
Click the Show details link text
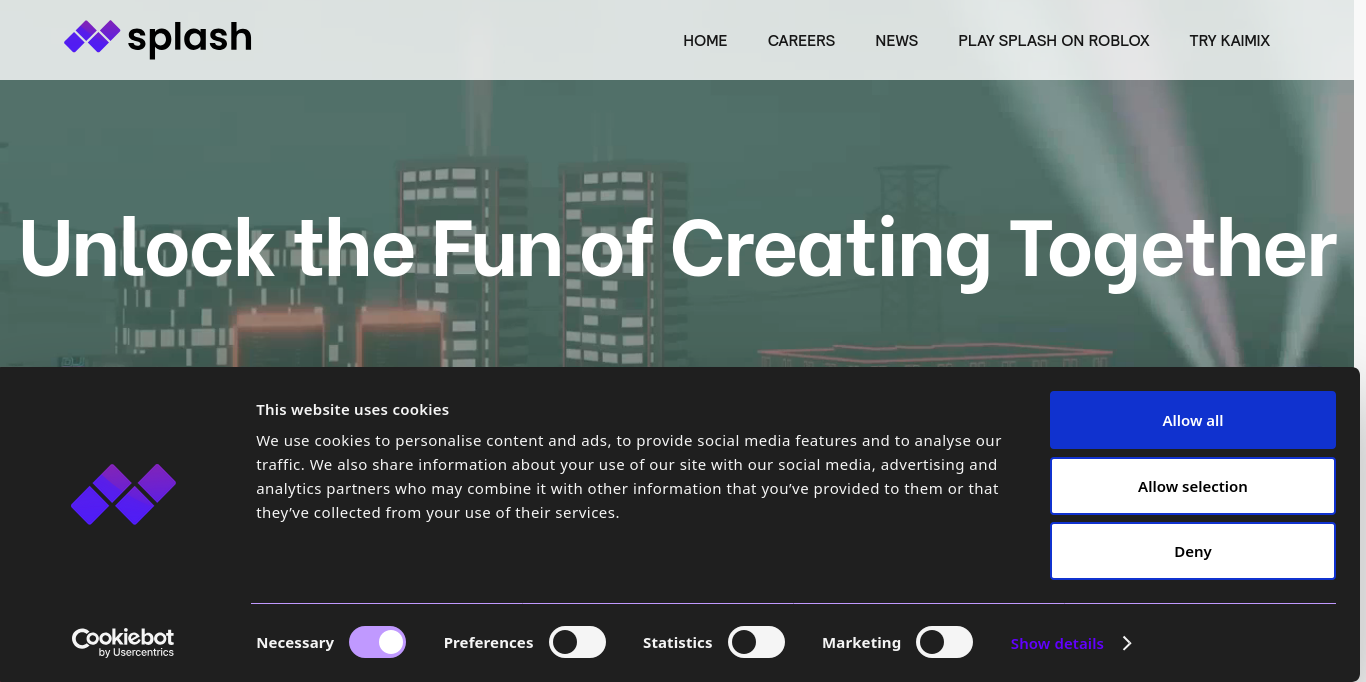[1056, 644]
